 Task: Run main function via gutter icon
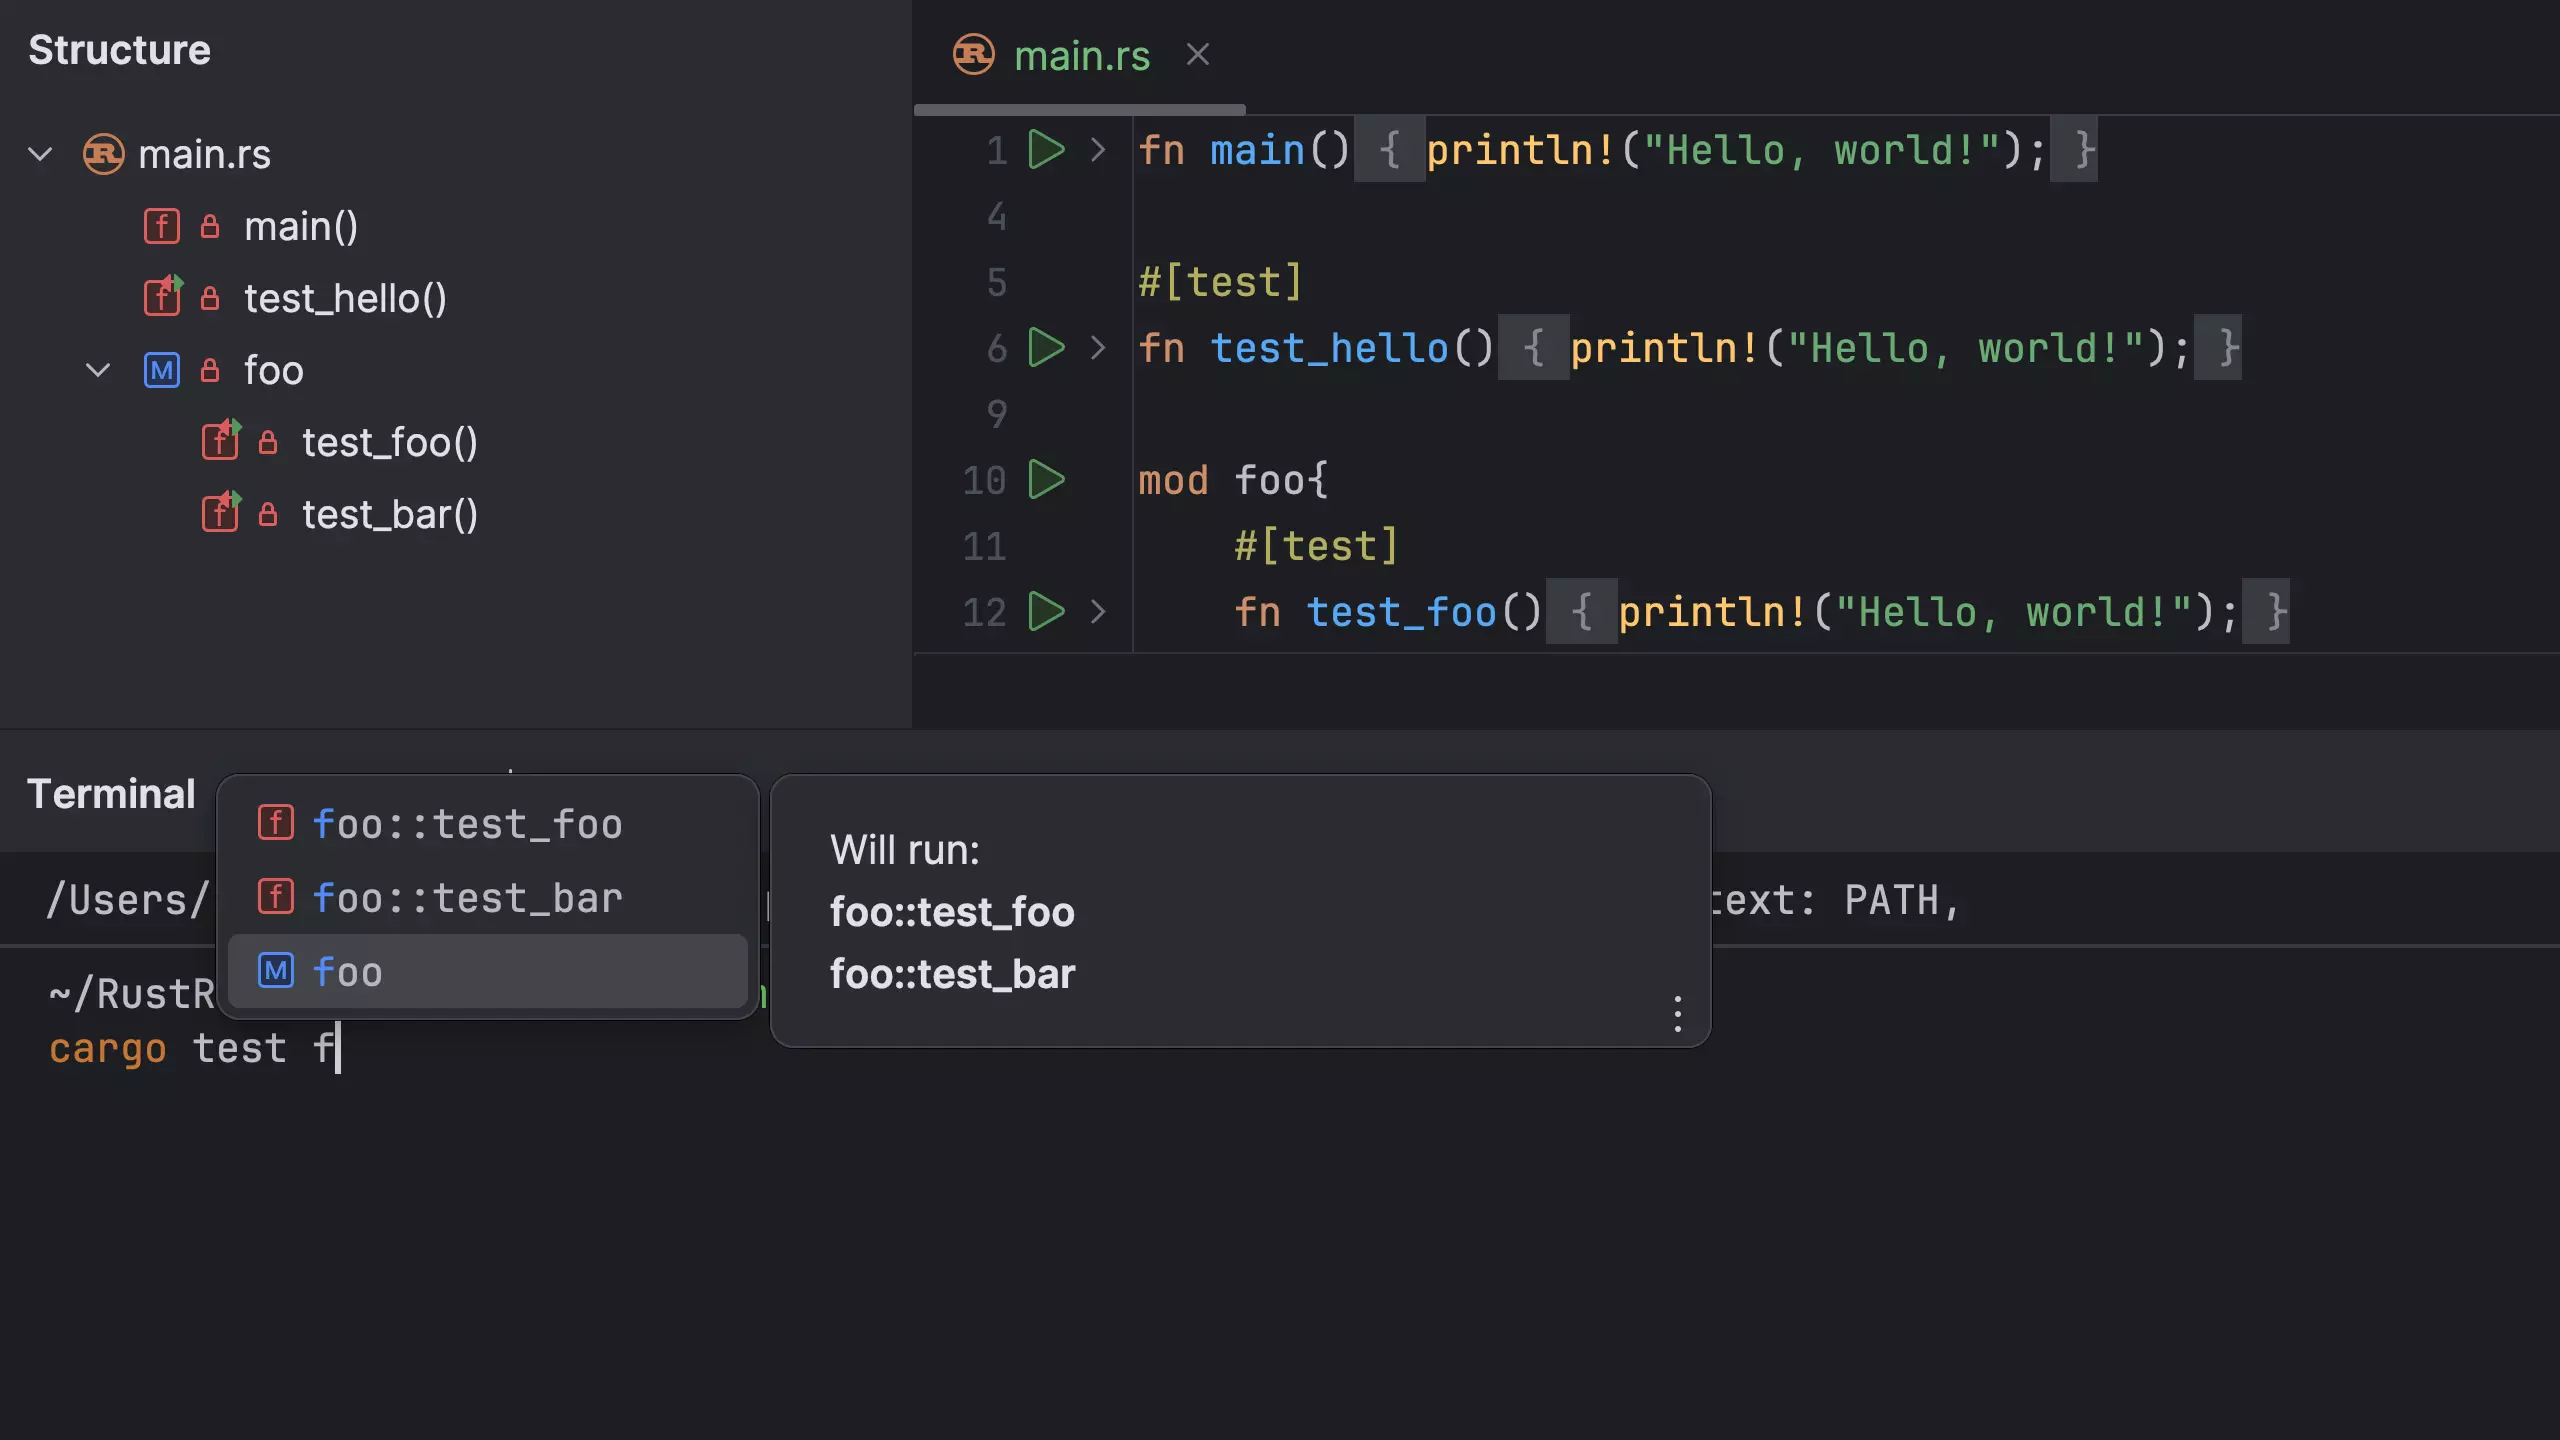pos(1046,150)
